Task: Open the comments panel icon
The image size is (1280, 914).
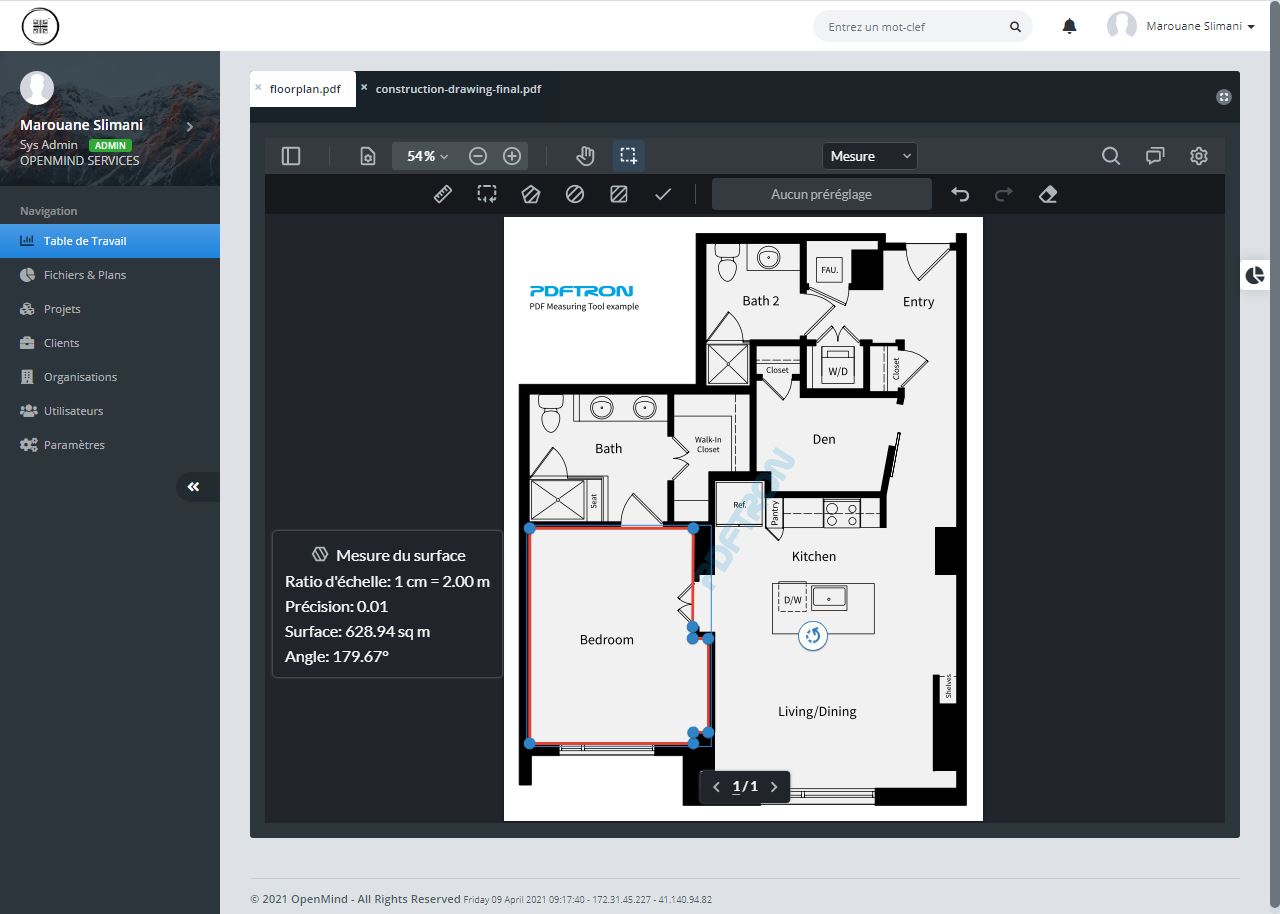Action: point(1155,156)
